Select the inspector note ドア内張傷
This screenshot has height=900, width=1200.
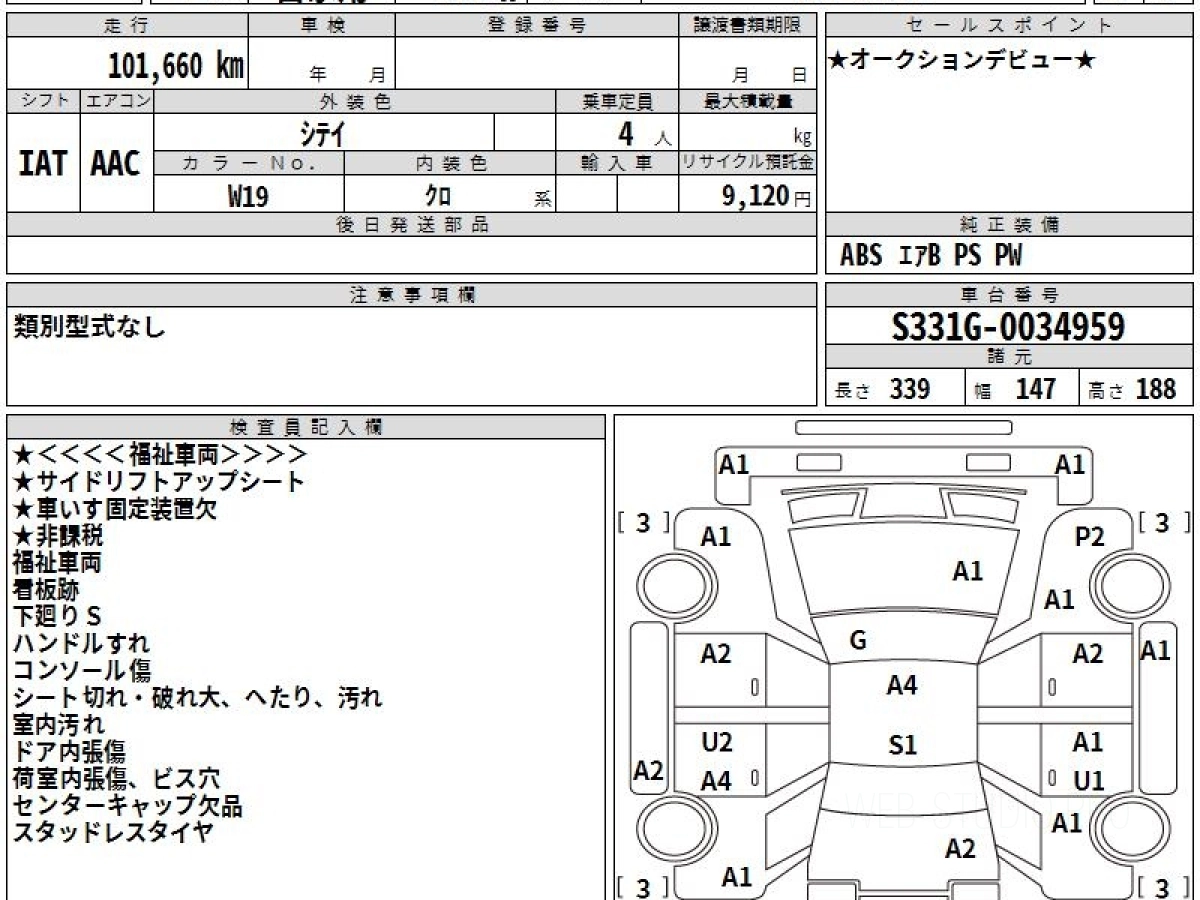70,751
